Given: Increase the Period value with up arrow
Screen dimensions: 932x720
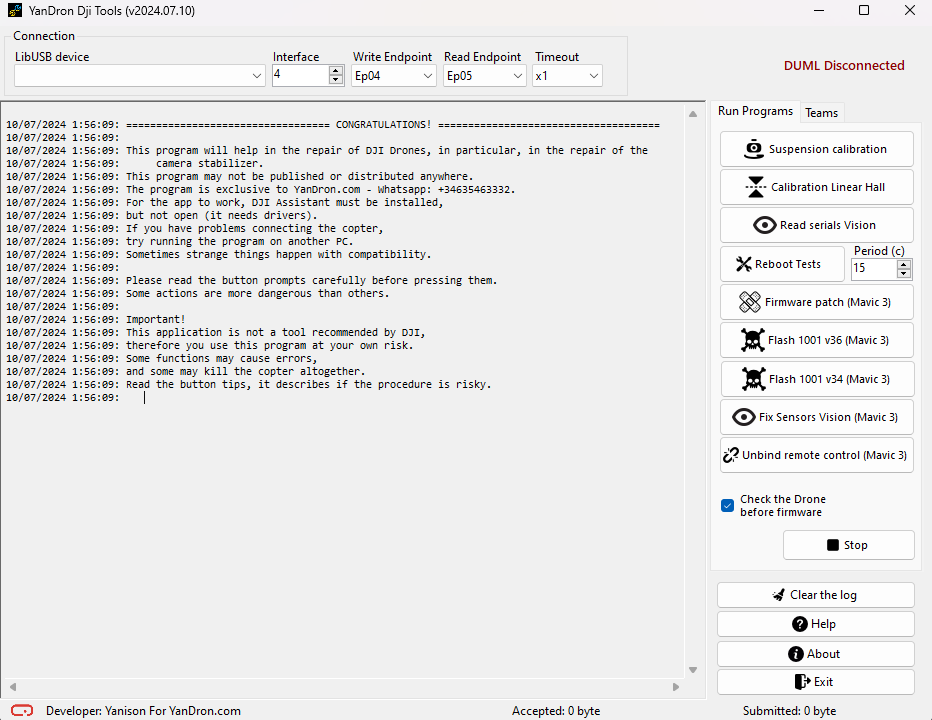Looking at the screenshot, I should [904, 264].
